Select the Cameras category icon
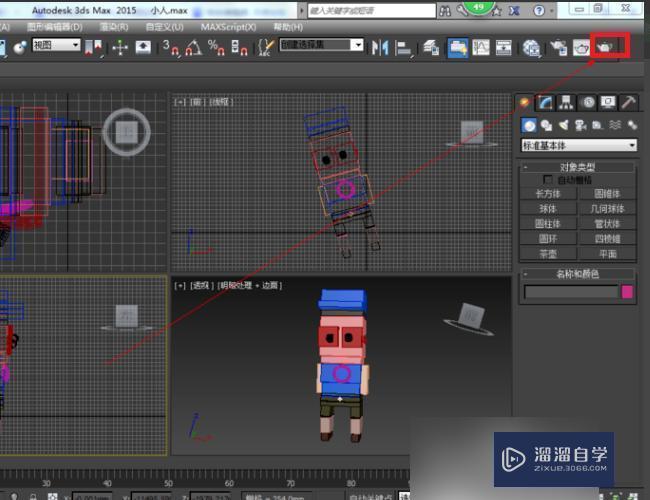The height and width of the screenshot is (500, 650). [580, 125]
